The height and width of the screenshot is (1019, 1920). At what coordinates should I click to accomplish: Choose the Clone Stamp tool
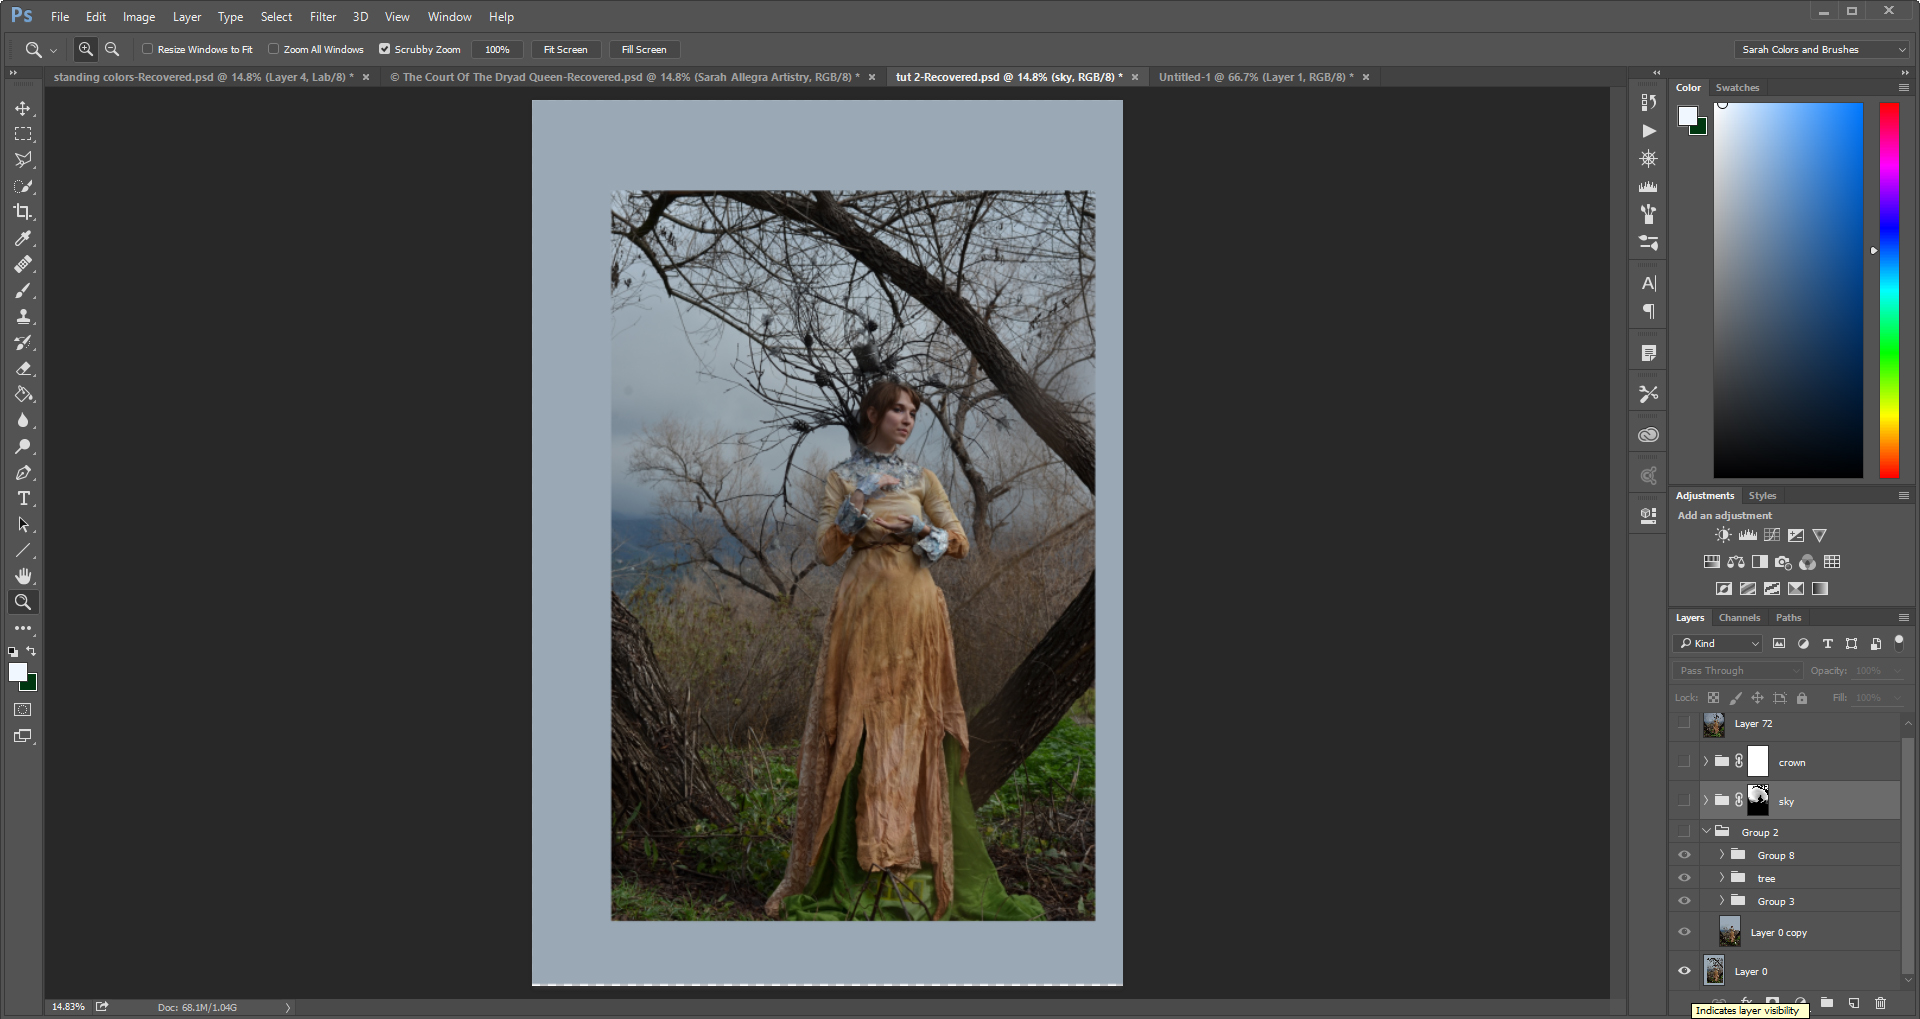tap(23, 316)
